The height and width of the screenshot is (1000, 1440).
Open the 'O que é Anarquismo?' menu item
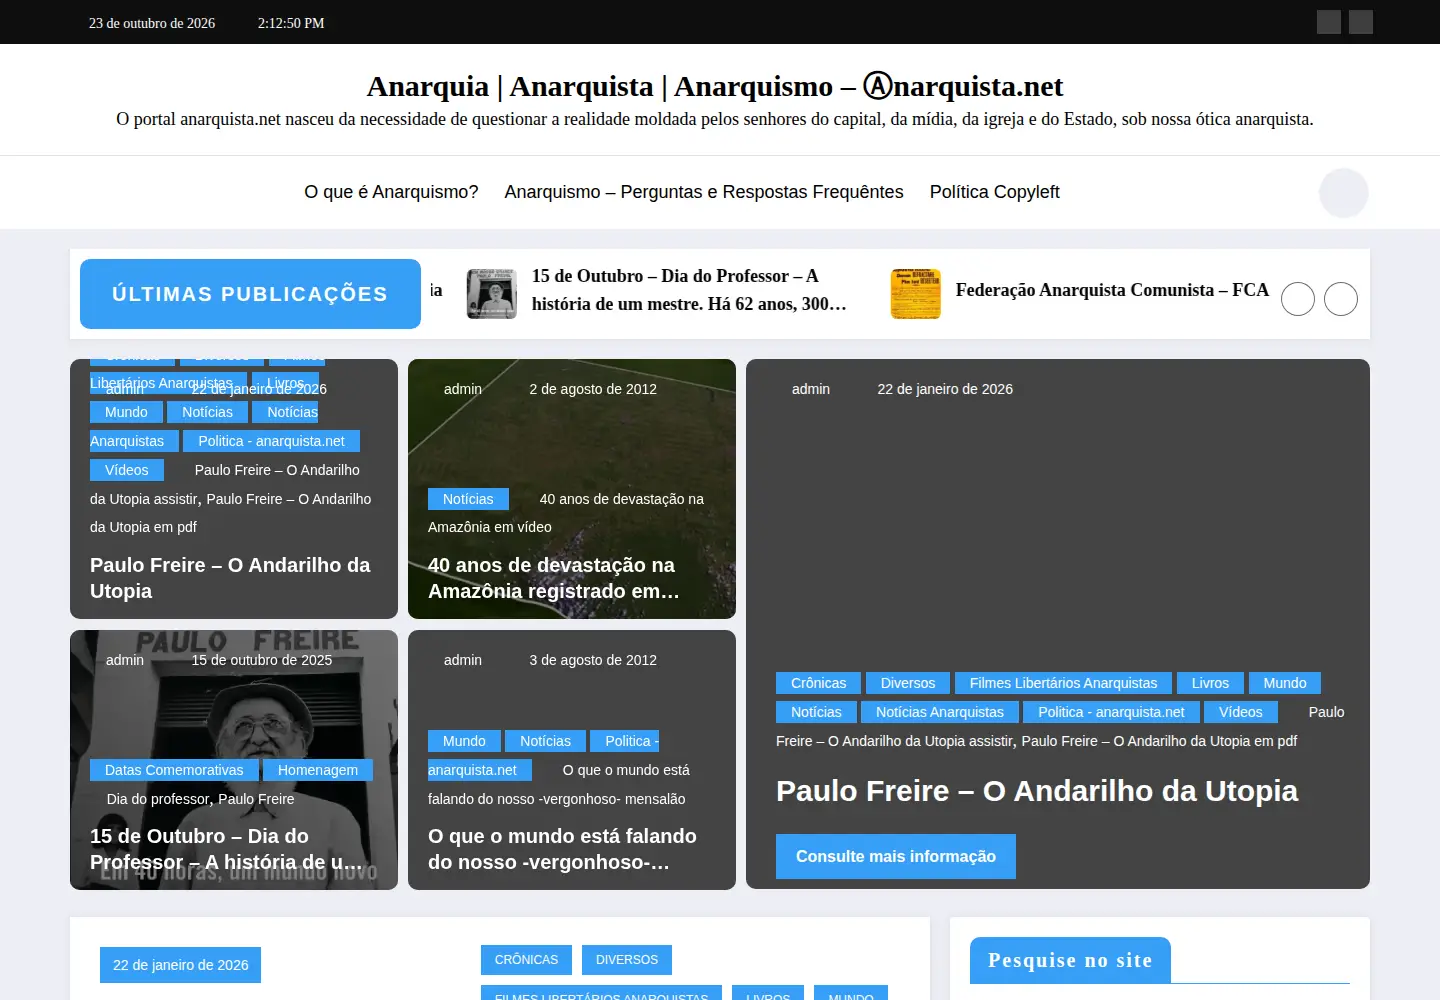391,192
